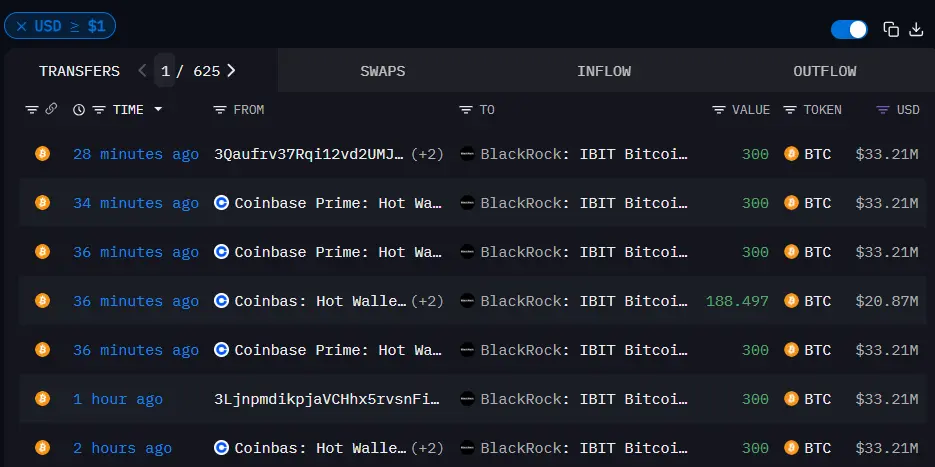Click BTC token icon in 1 hour row
The image size is (935, 467).
pos(791,398)
